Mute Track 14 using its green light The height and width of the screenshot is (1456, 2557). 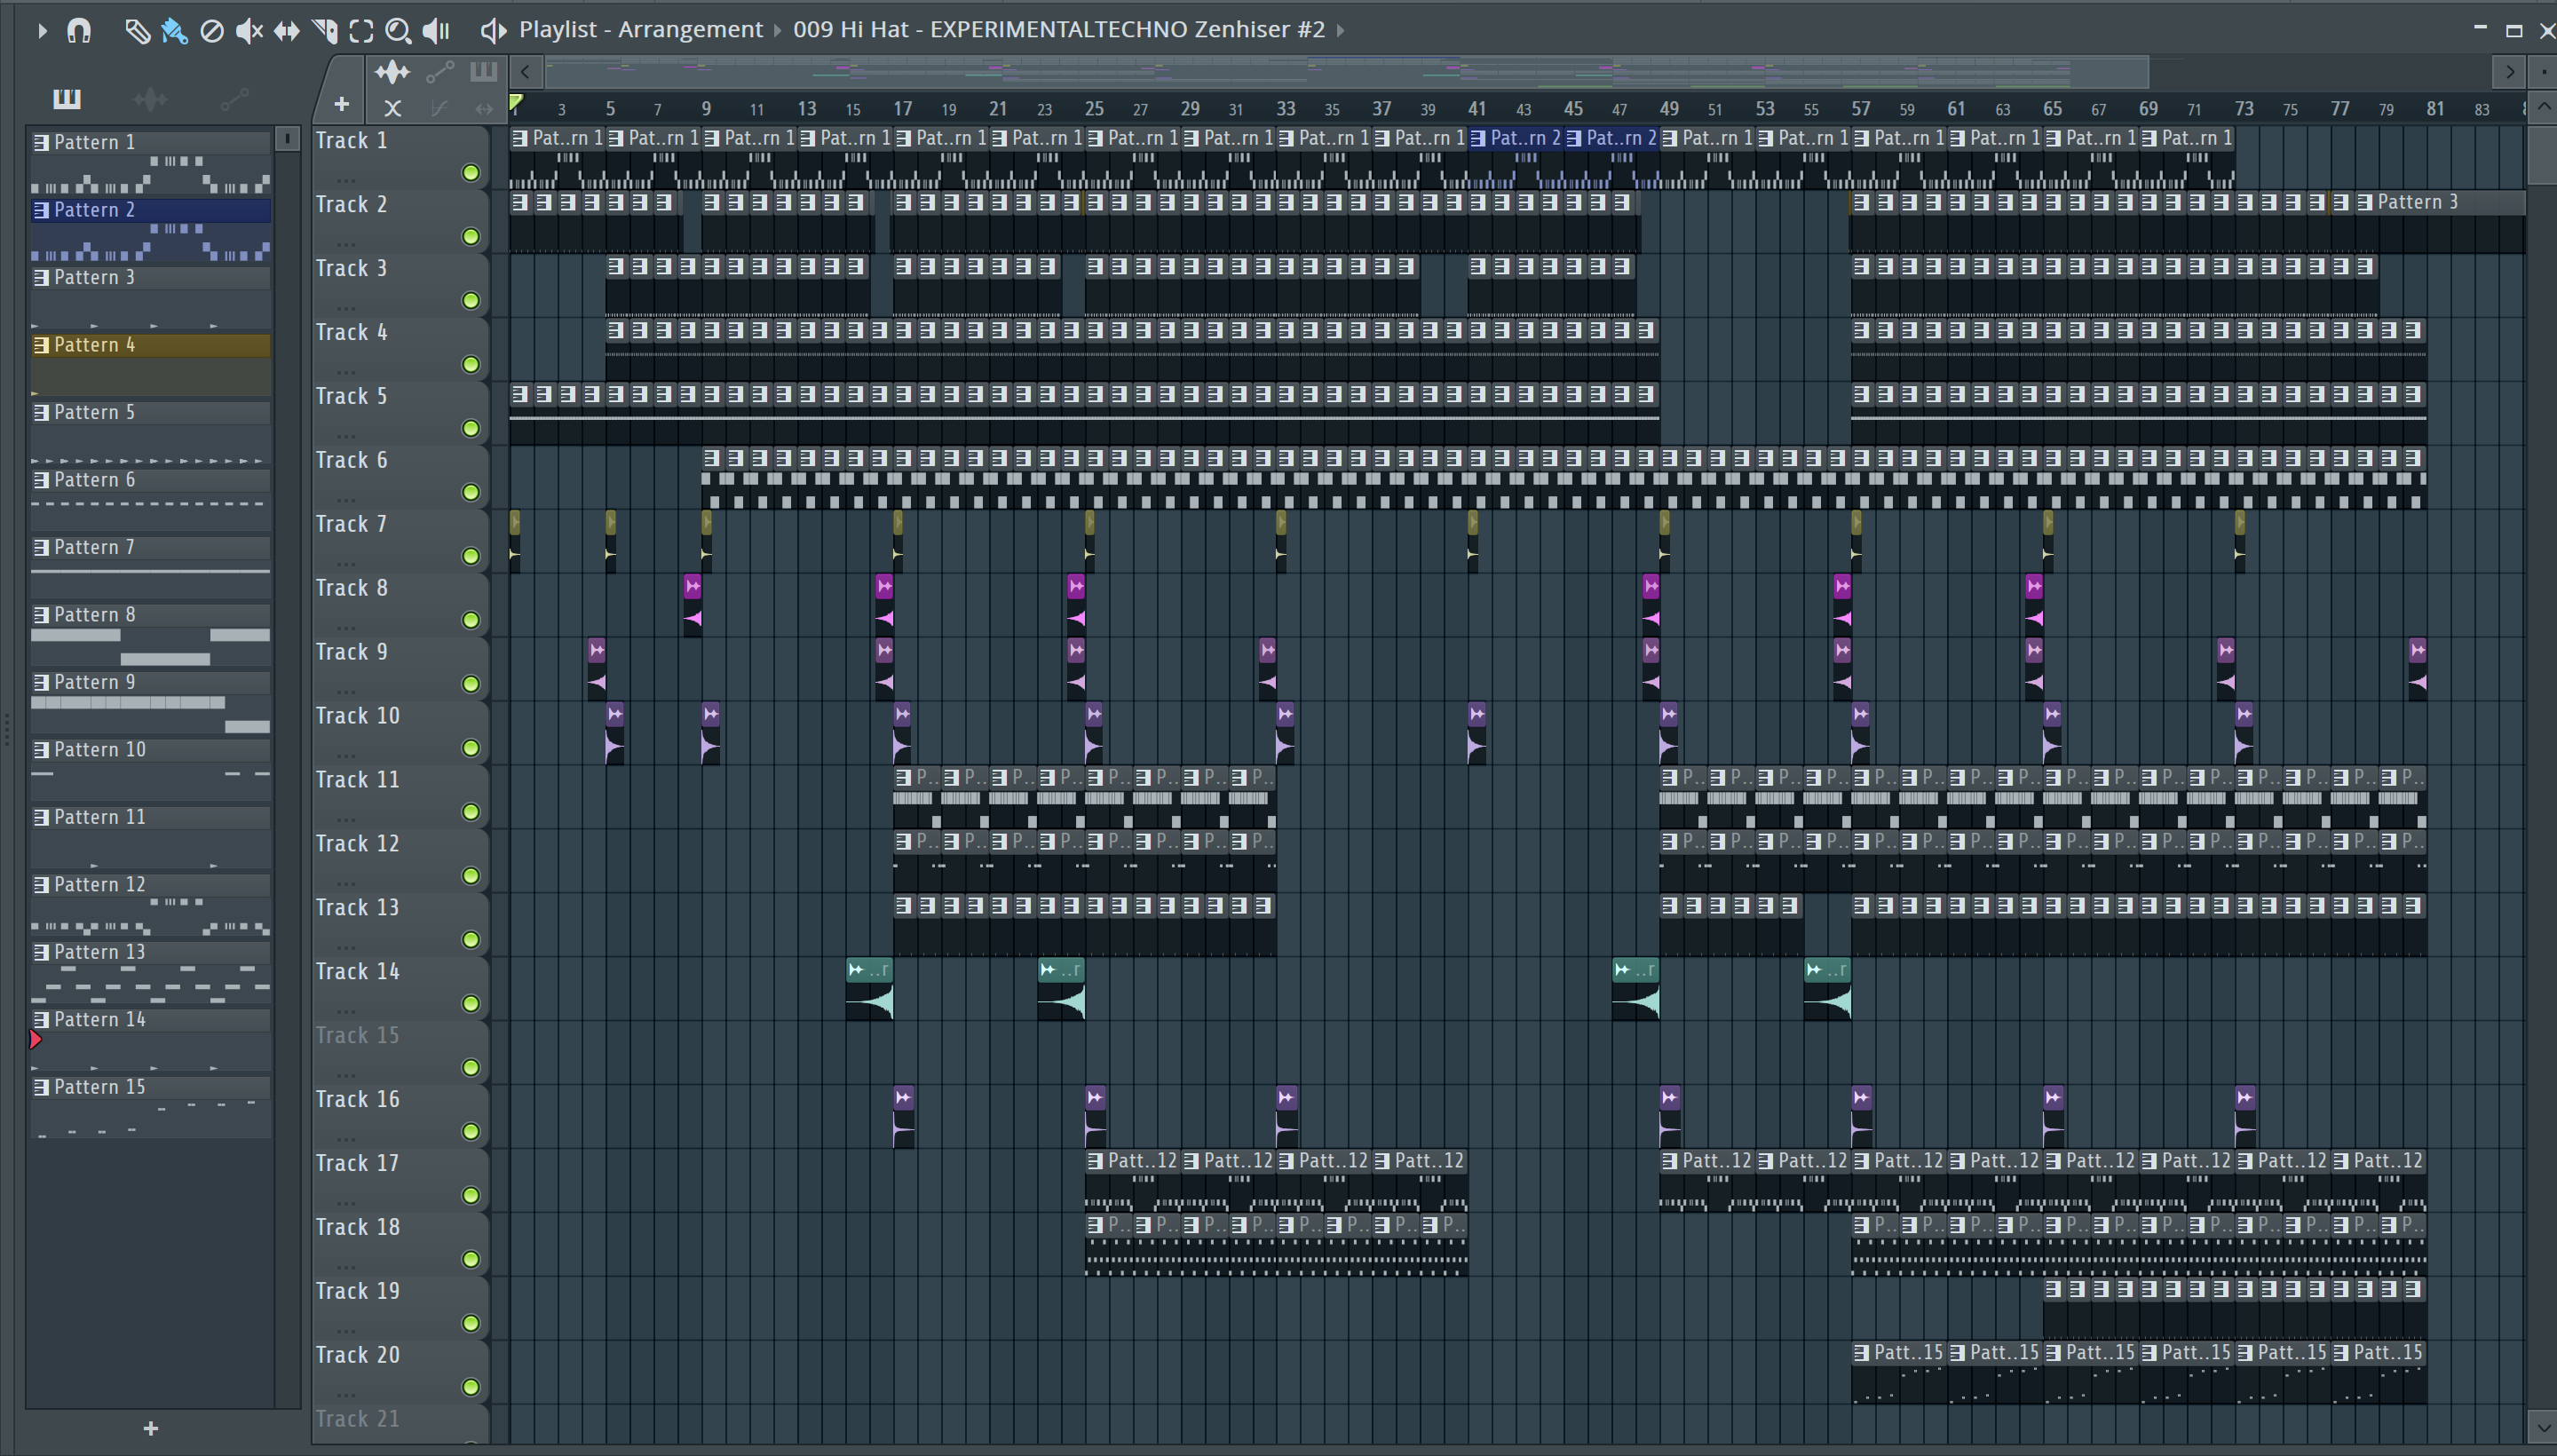click(470, 1004)
